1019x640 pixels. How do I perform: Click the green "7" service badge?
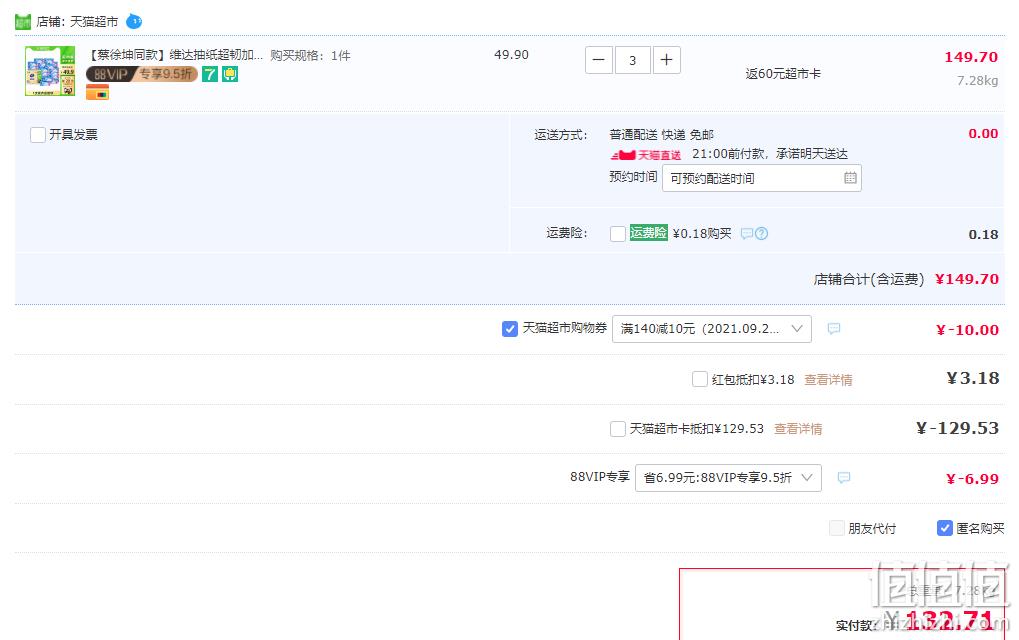point(210,74)
